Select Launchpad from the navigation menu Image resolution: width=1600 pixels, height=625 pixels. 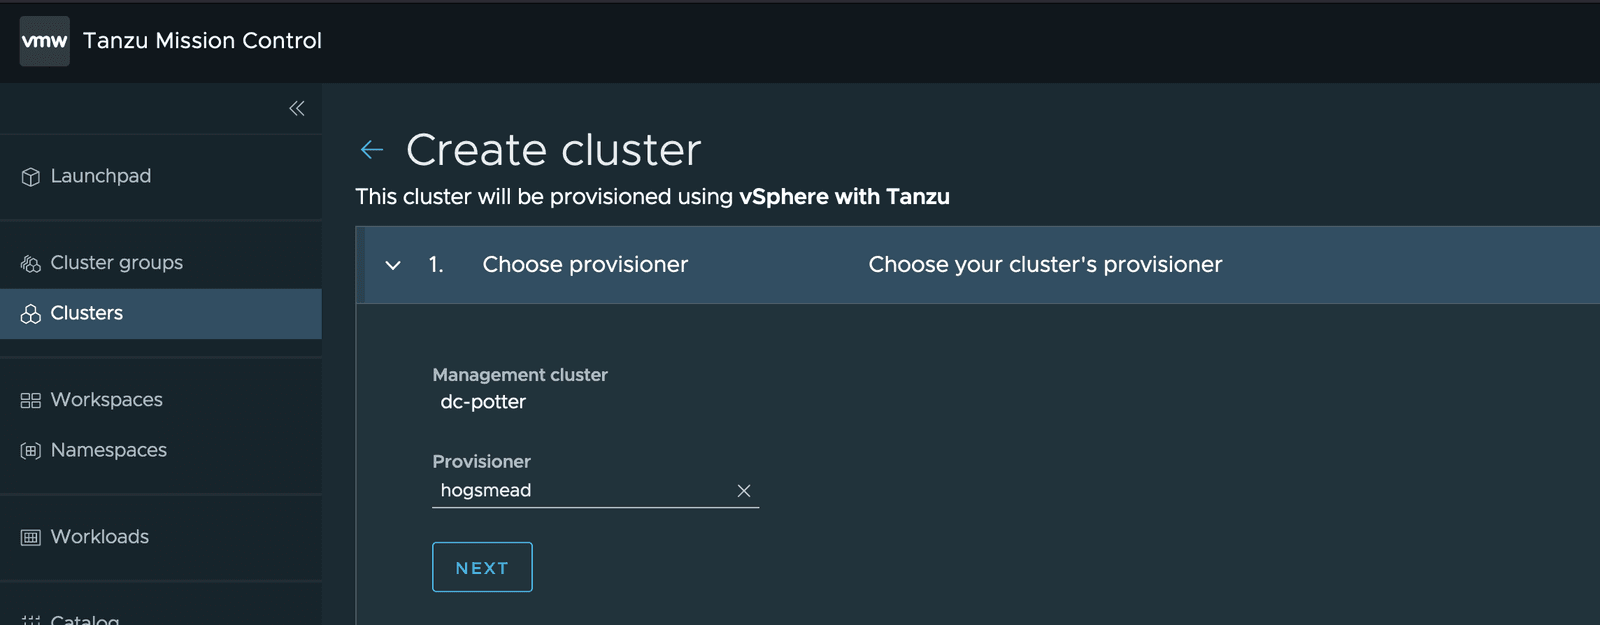pos(100,176)
